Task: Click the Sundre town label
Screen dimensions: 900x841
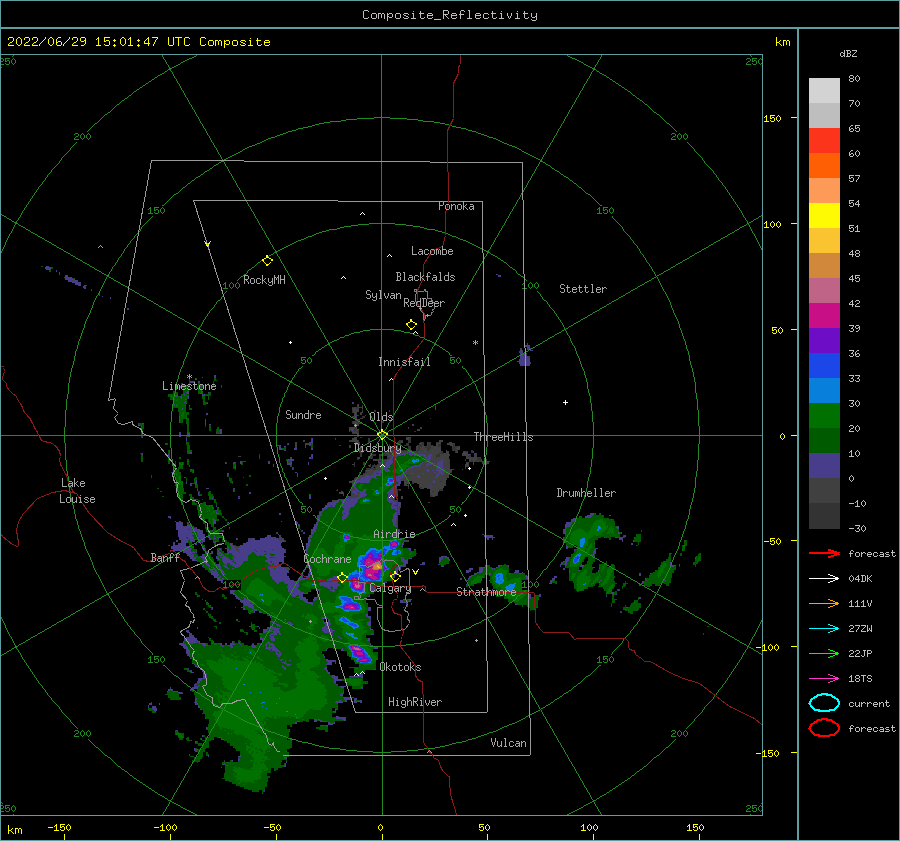Action: point(303,415)
